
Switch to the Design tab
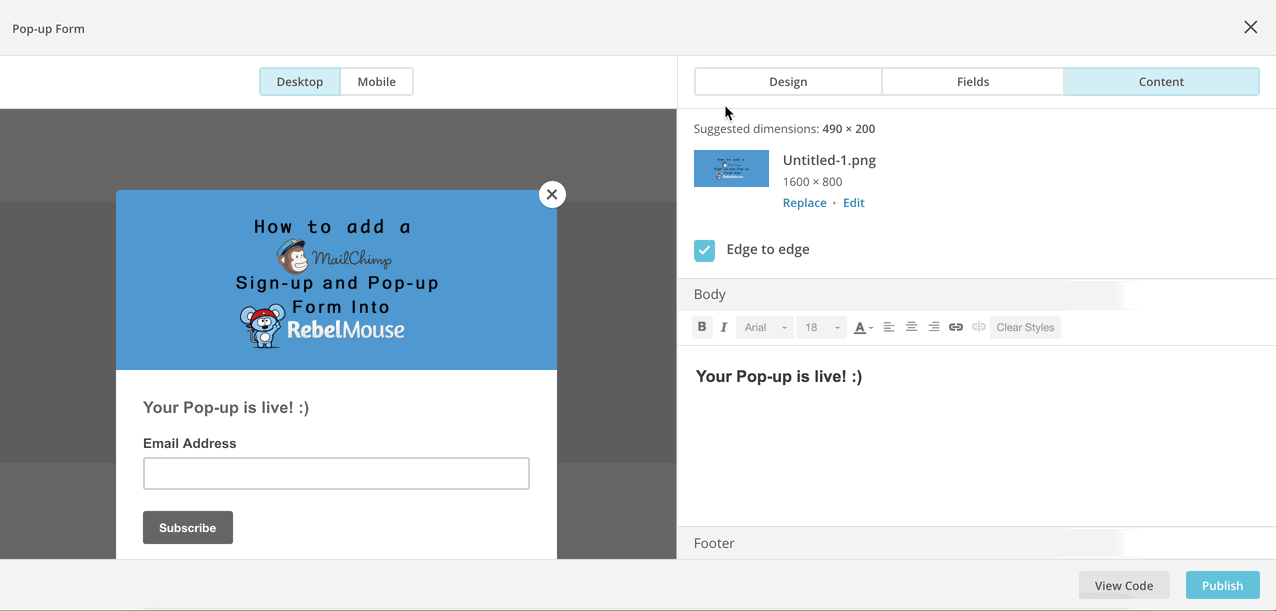pyautogui.click(x=788, y=82)
